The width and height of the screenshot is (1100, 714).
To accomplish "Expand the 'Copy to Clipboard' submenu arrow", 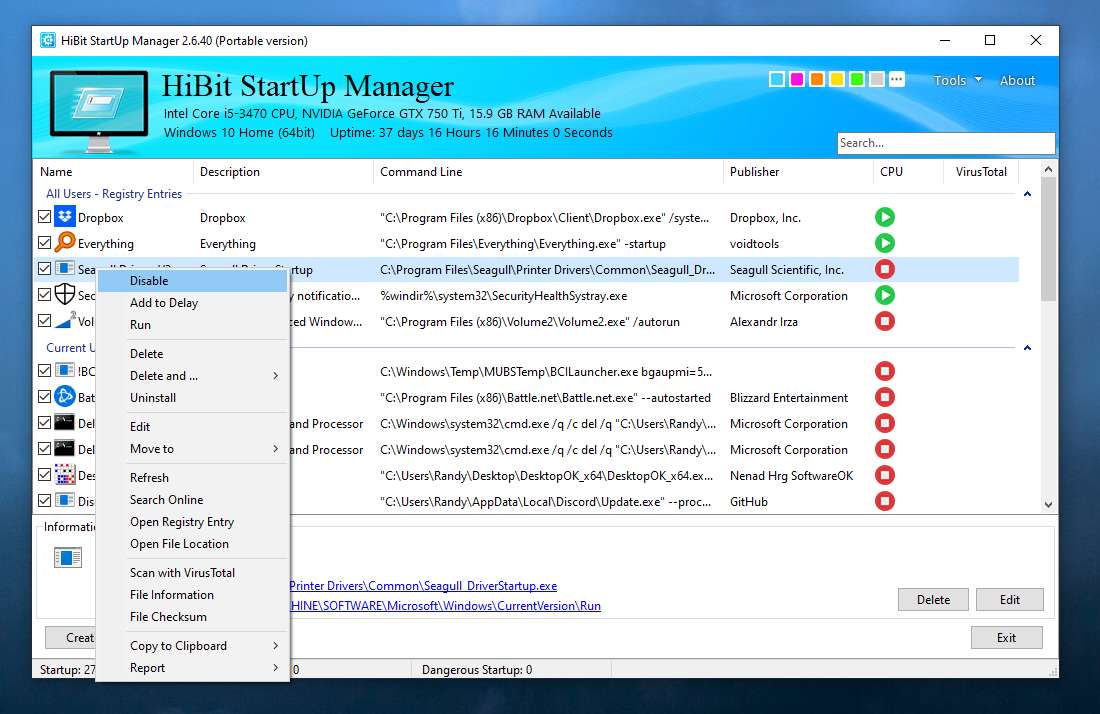I will click(x=276, y=646).
